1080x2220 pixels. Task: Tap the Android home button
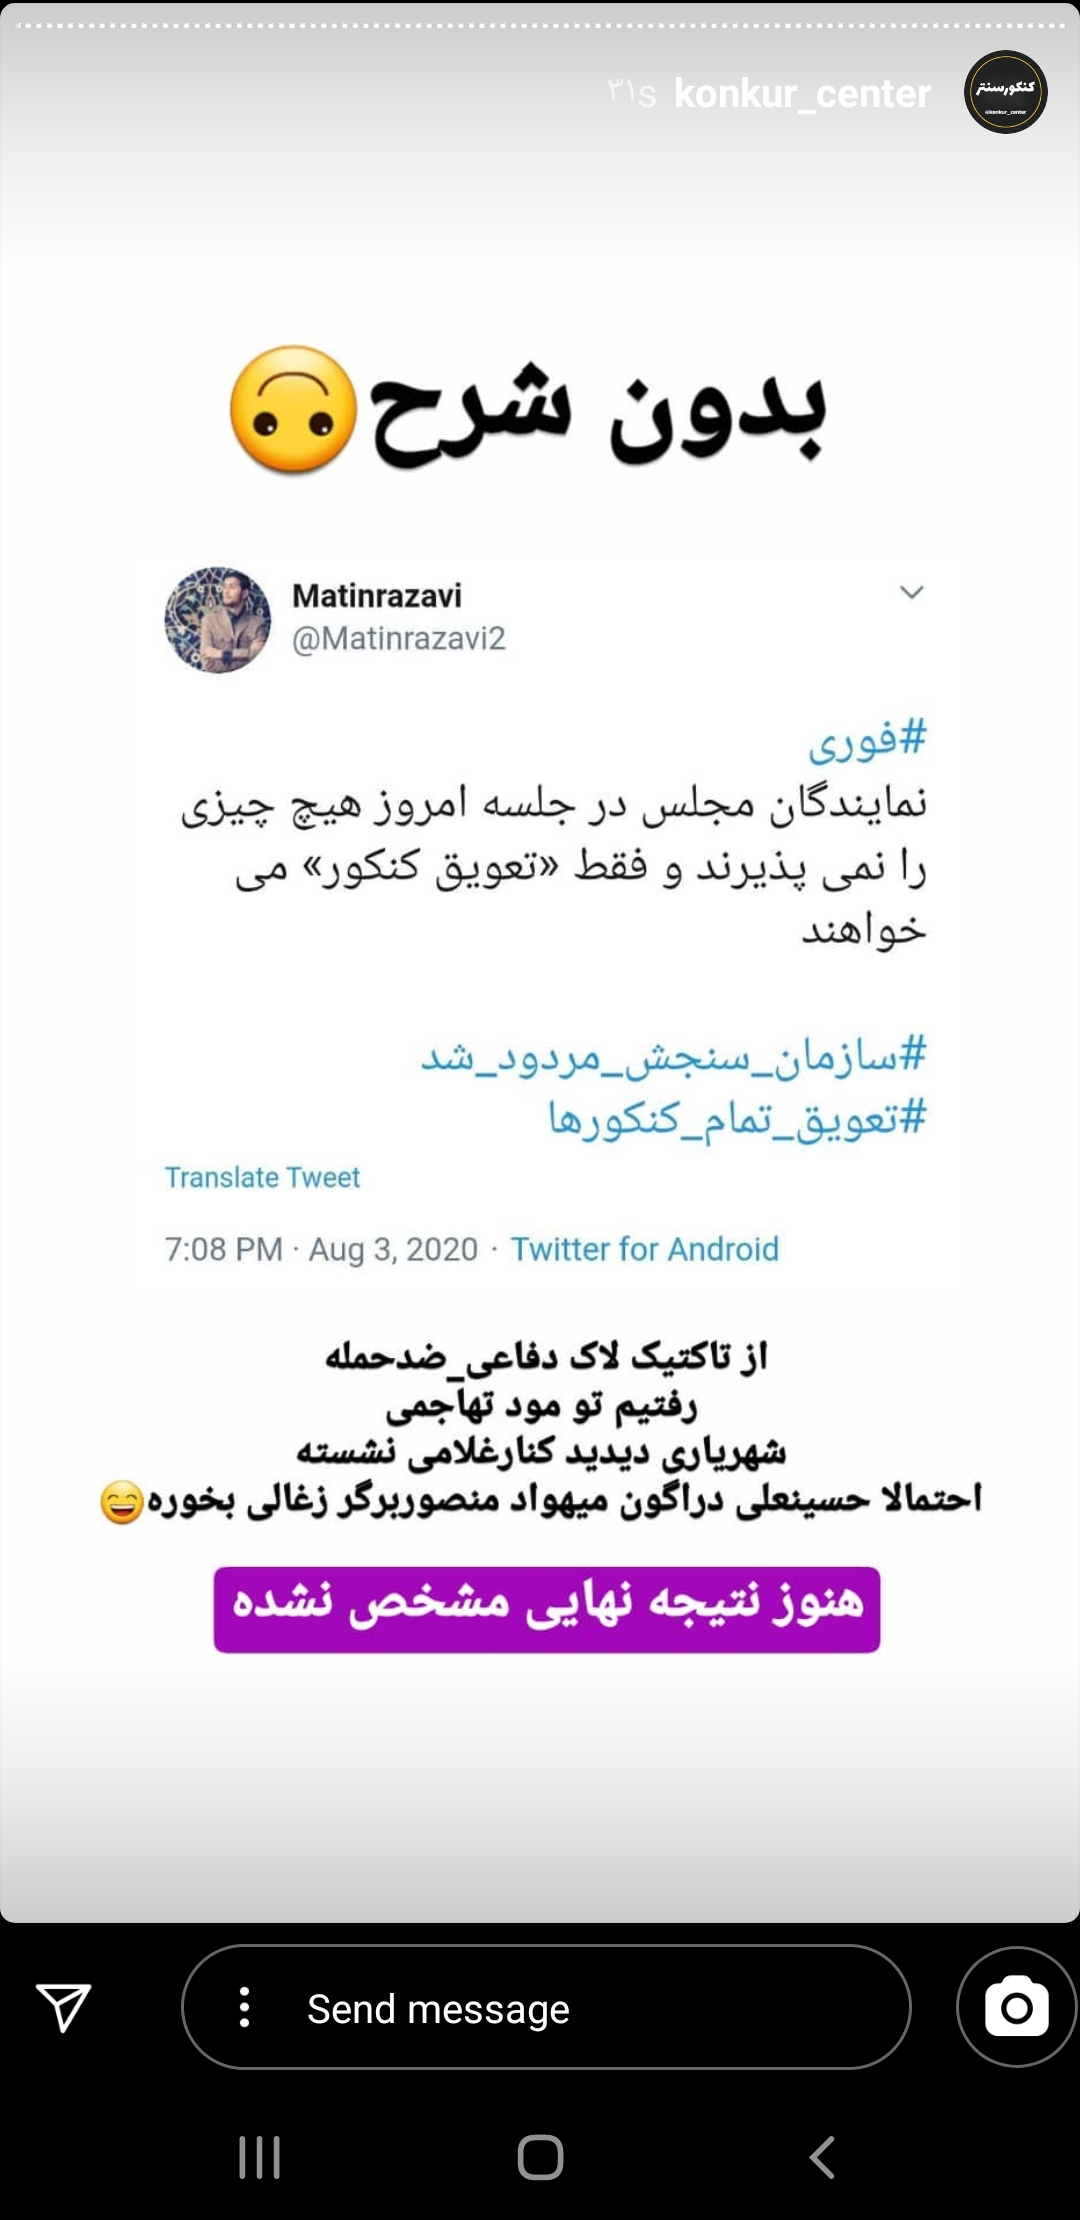tap(540, 2157)
